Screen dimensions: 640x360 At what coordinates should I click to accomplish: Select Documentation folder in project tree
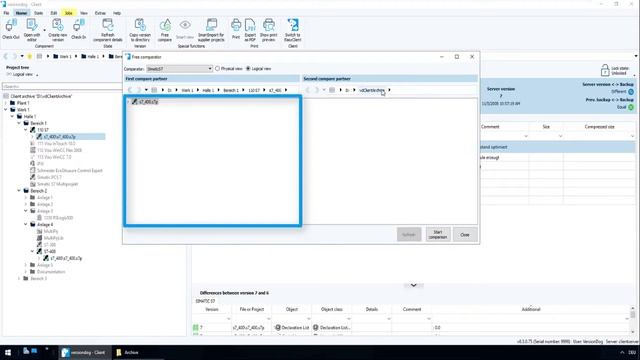click(x=51, y=271)
